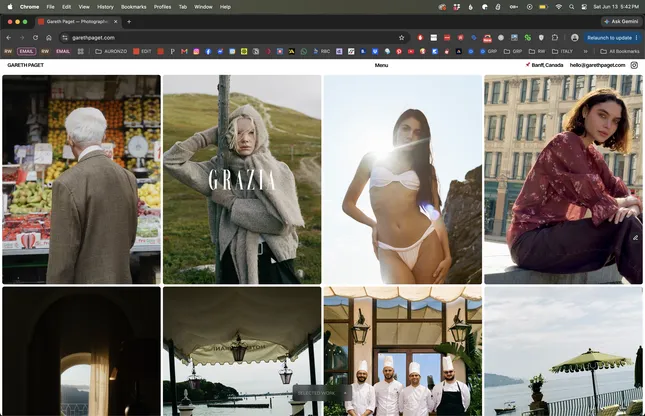Open the four chefs group photo
Screen dimensions: 645x416
[x=403, y=351]
